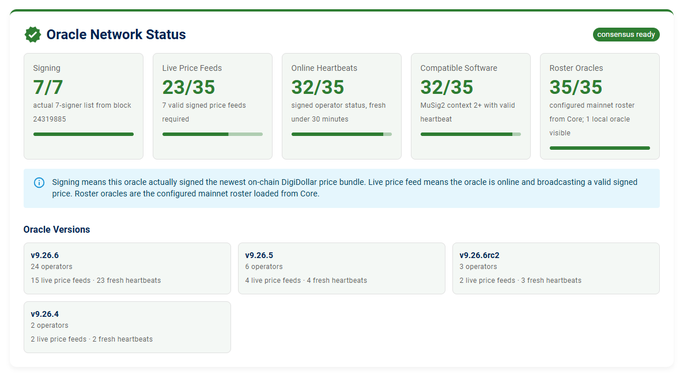Select the Oracle Network Status heading
This screenshot has width=680, height=375.
[x=116, y=35]
